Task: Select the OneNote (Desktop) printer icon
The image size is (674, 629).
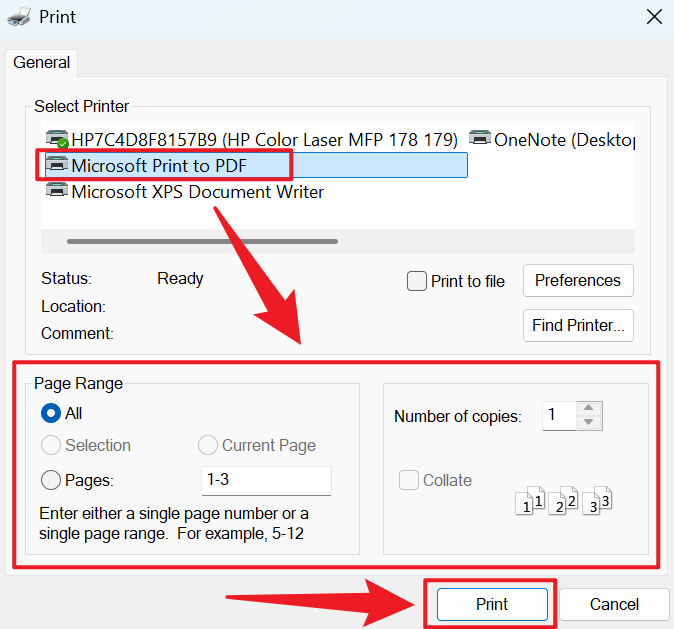Action: tap(480, 138)
